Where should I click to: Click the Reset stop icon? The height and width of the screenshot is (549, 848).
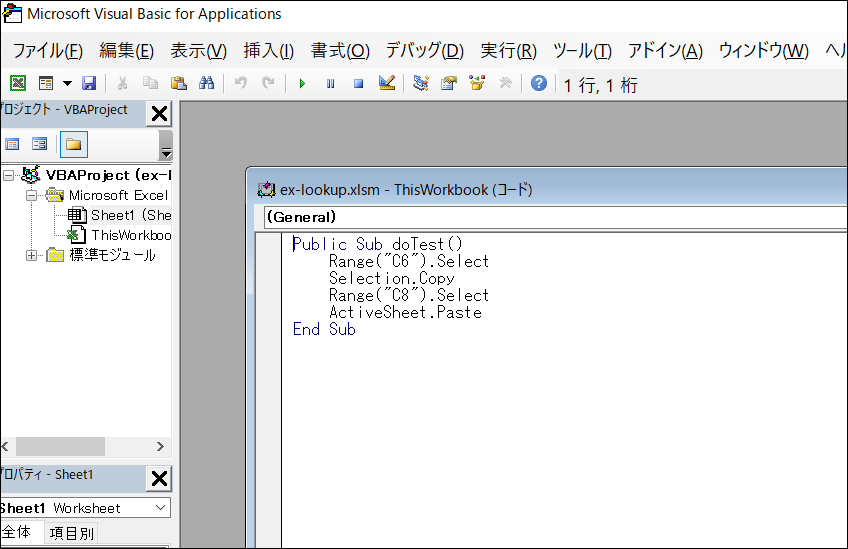(x=359, y=83)
